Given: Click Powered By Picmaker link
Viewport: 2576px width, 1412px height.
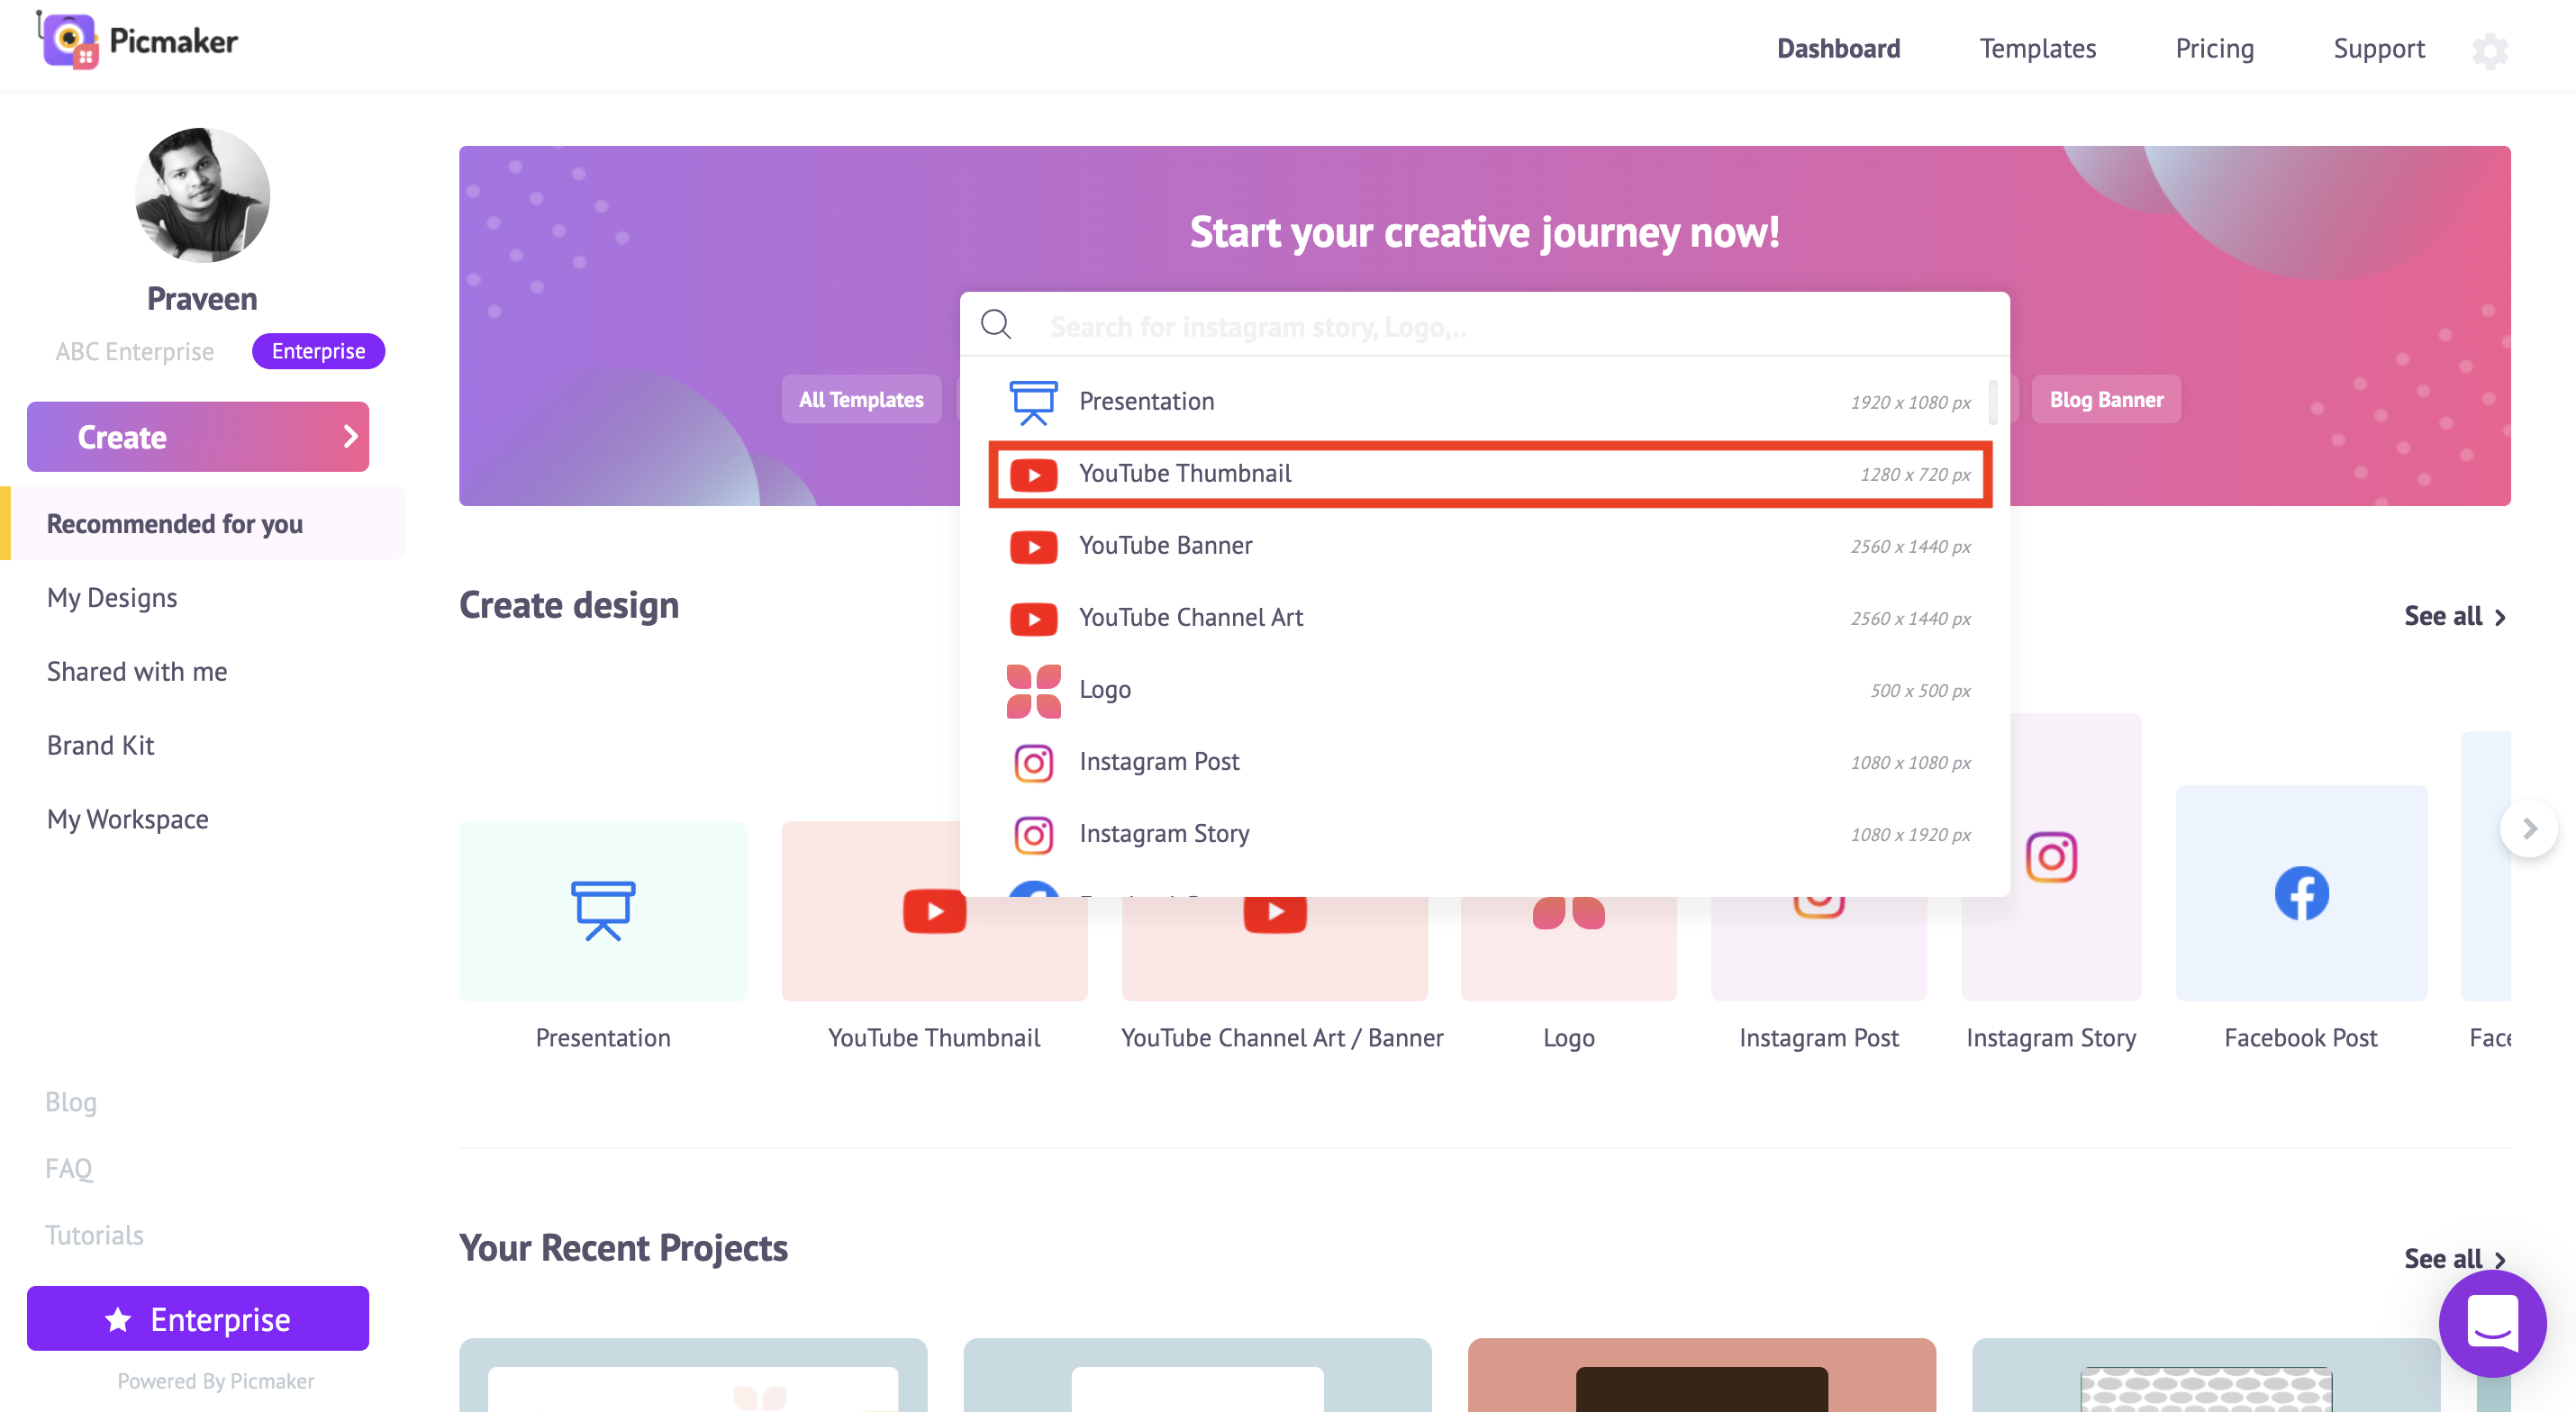Looking at the screenshot, I should point(215,1381).
